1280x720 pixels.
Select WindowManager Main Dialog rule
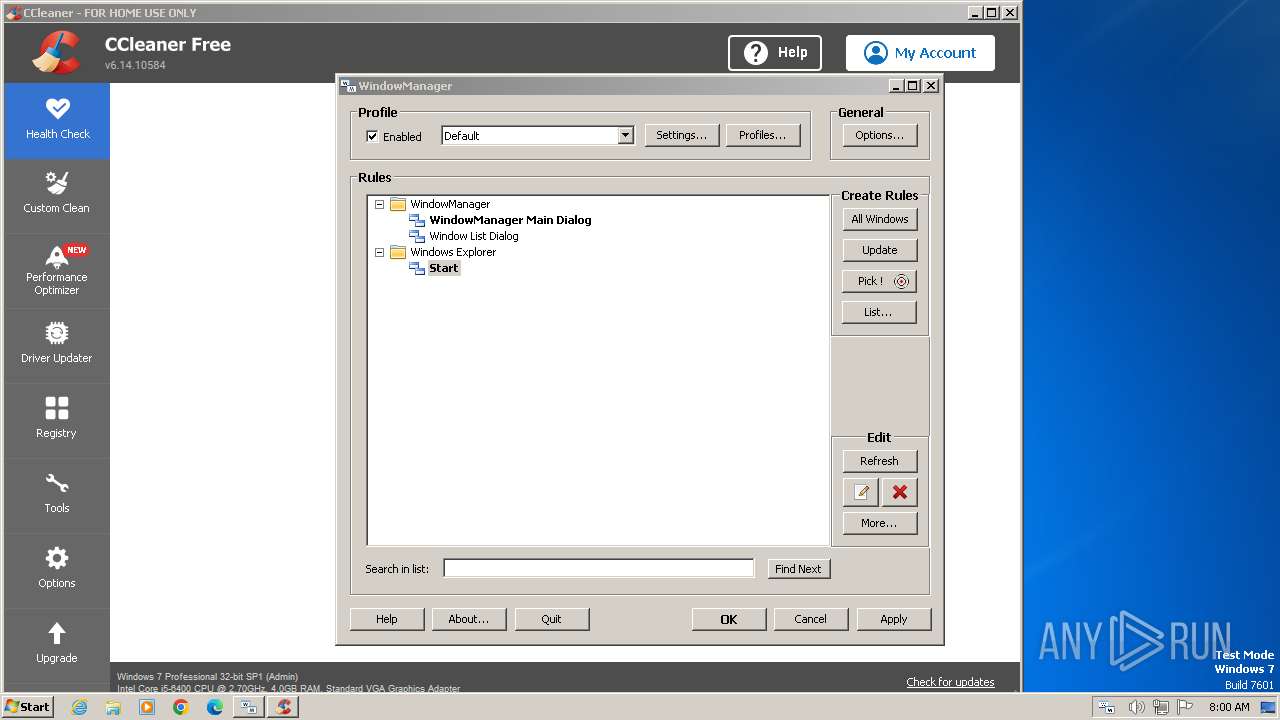pyautogui.click(x=510, y=220)
